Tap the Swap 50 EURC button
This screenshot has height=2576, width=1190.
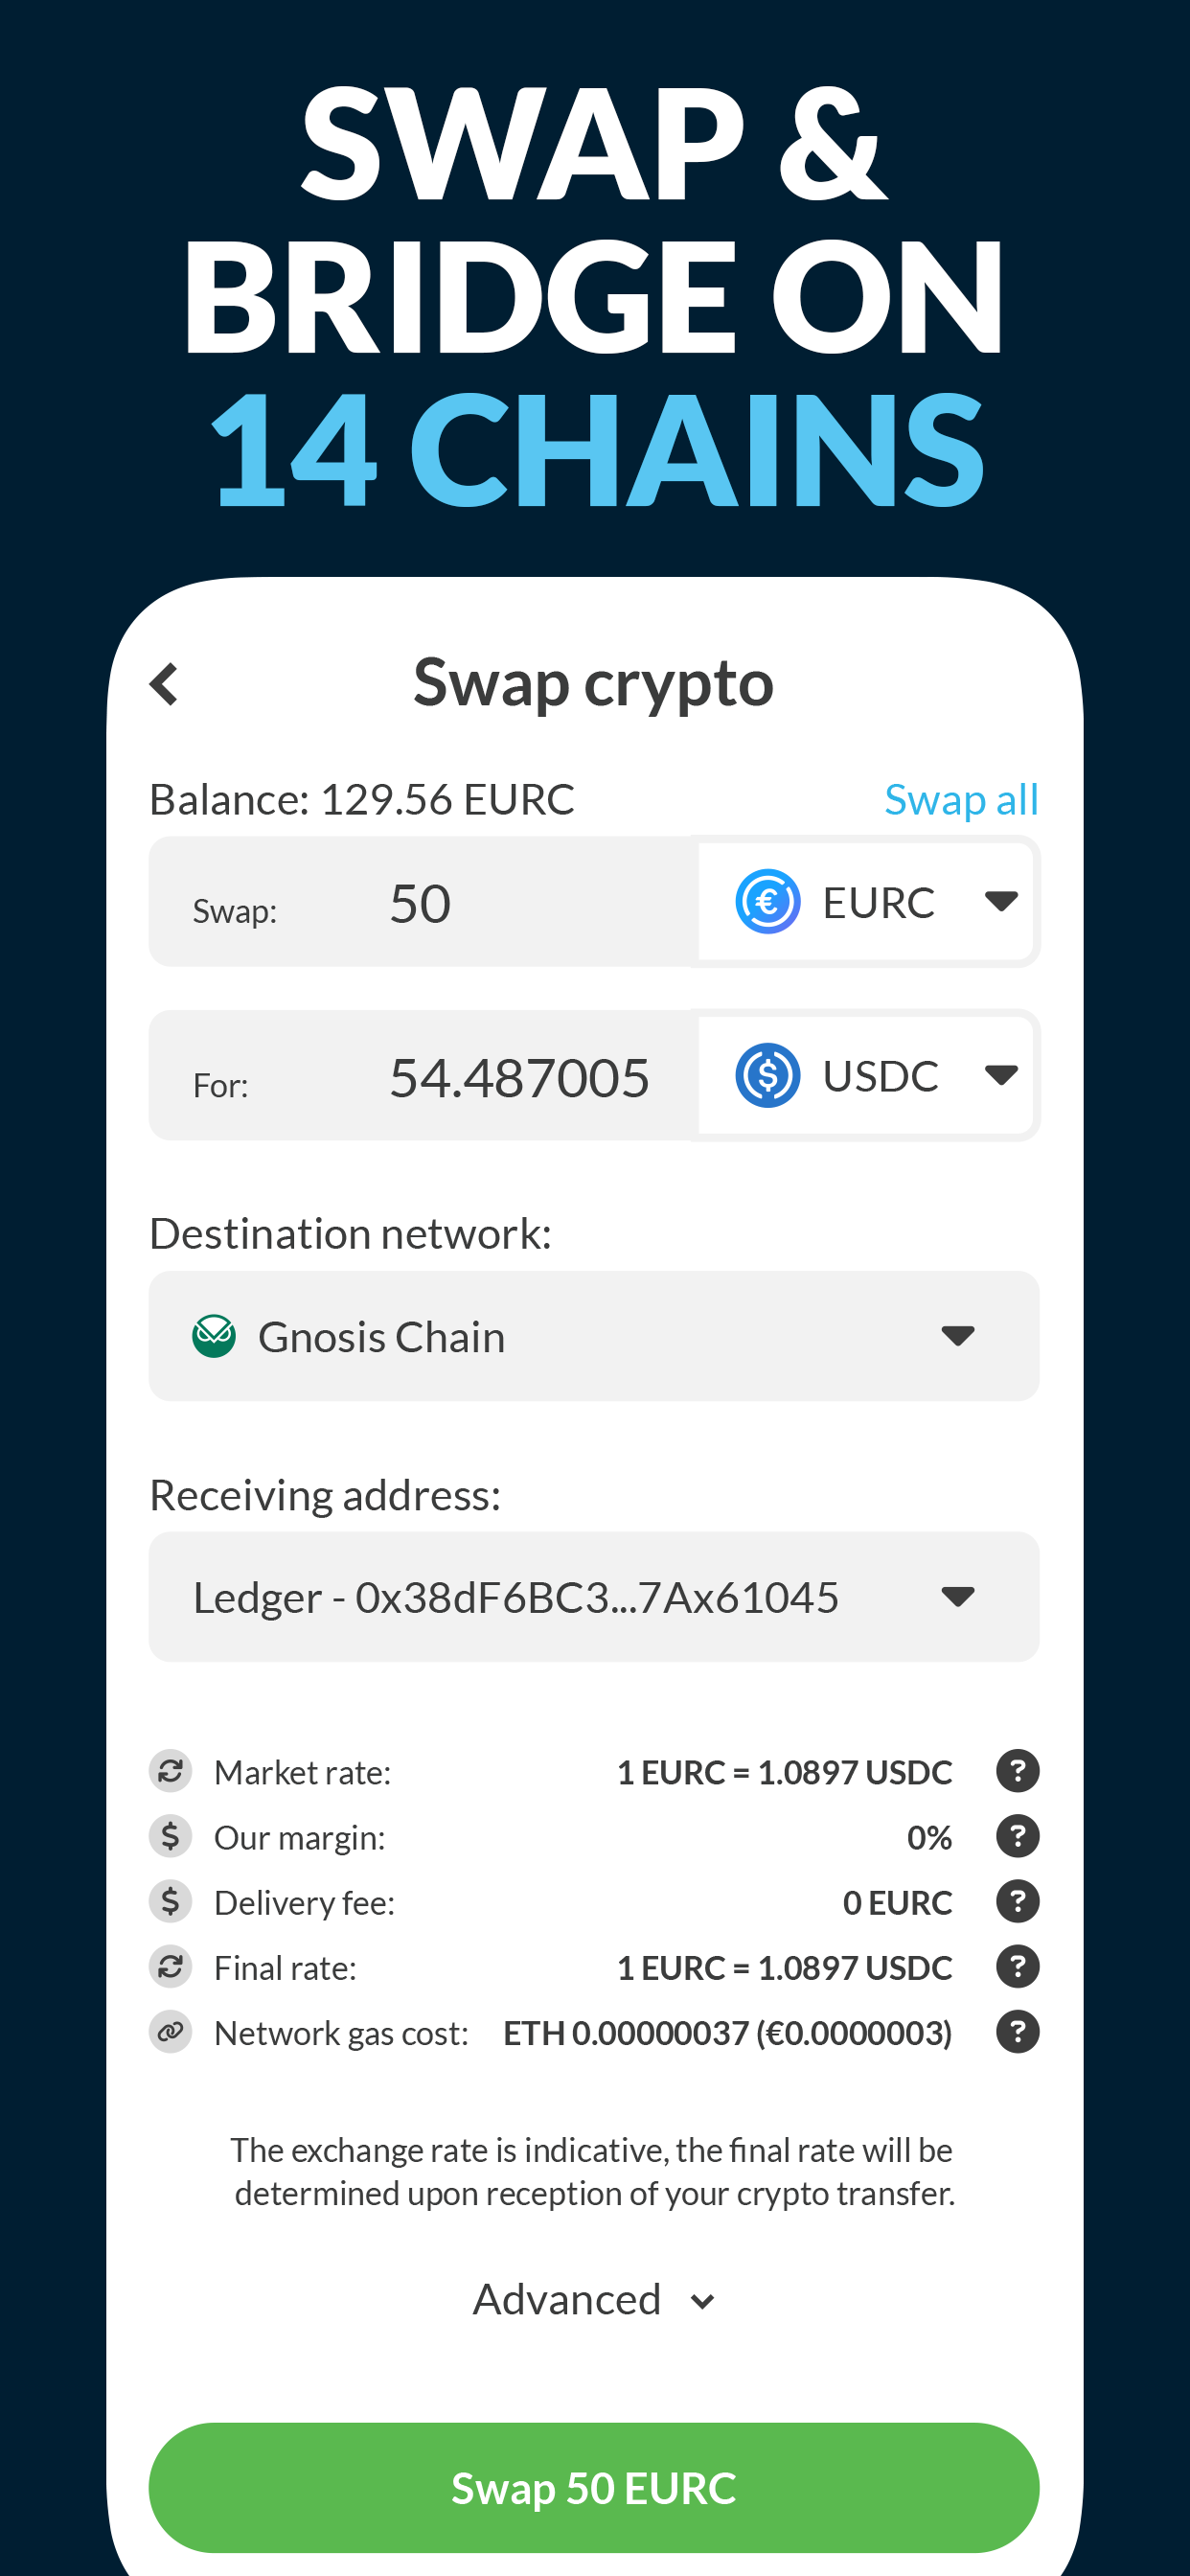tap(594, 2488)
